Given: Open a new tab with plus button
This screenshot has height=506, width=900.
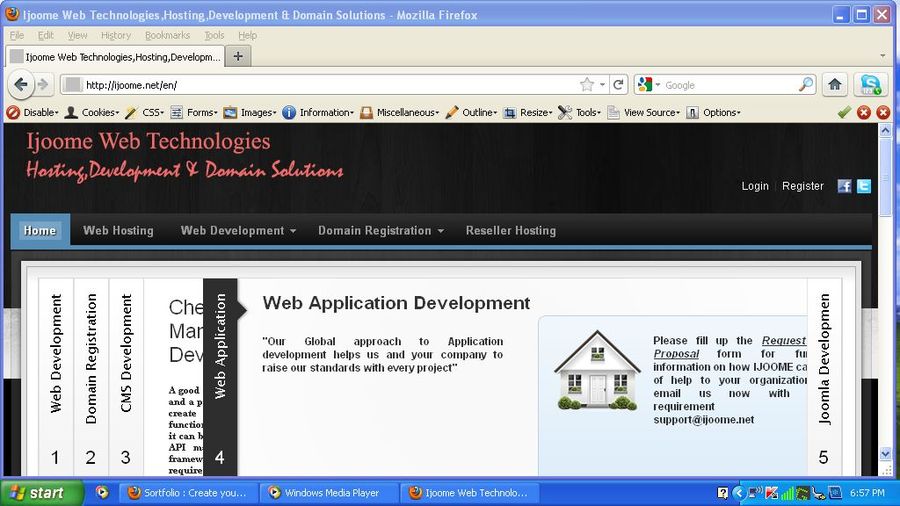Looking at the screenshot, I should pyautogui.click(x=238, y=56).
